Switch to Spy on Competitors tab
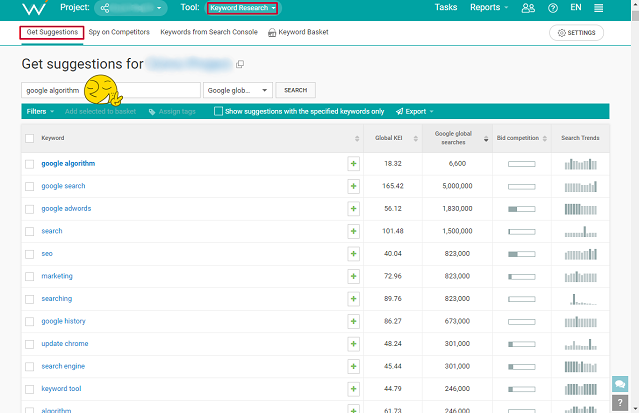Viewport: 639px width, 413px height. (119, 32)
